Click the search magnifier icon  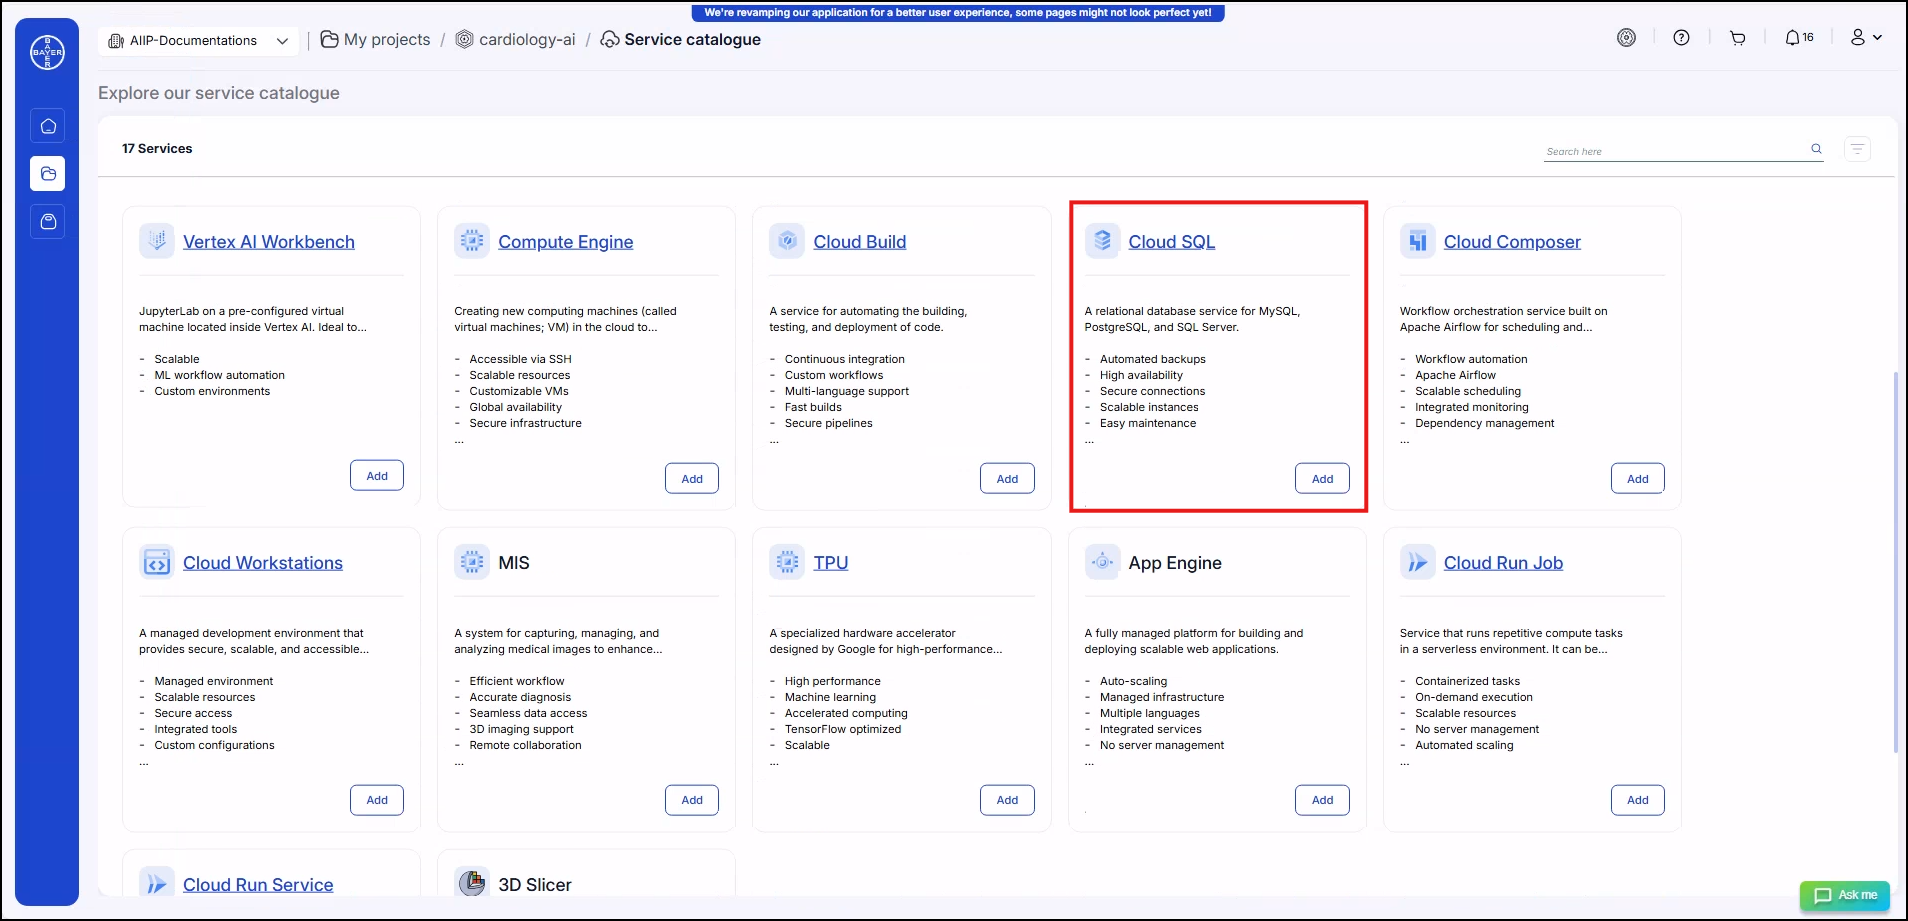(1816, 149)
